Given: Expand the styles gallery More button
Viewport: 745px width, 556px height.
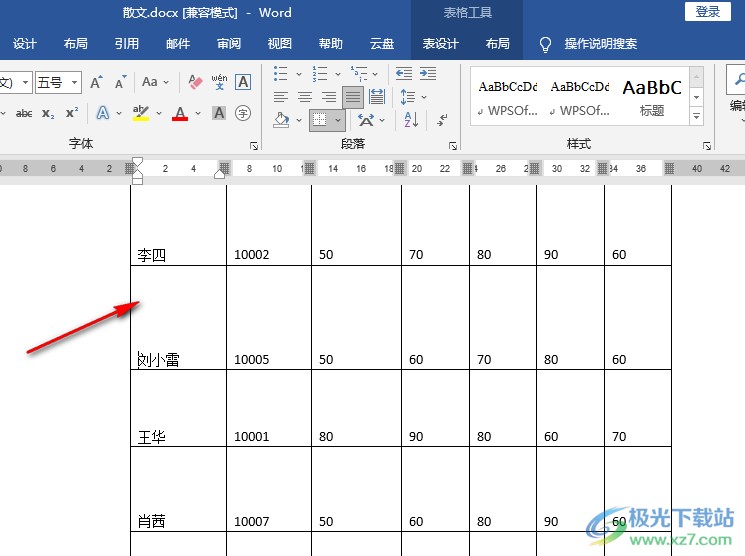Looking at the screenshot, I should click(696, 115).
